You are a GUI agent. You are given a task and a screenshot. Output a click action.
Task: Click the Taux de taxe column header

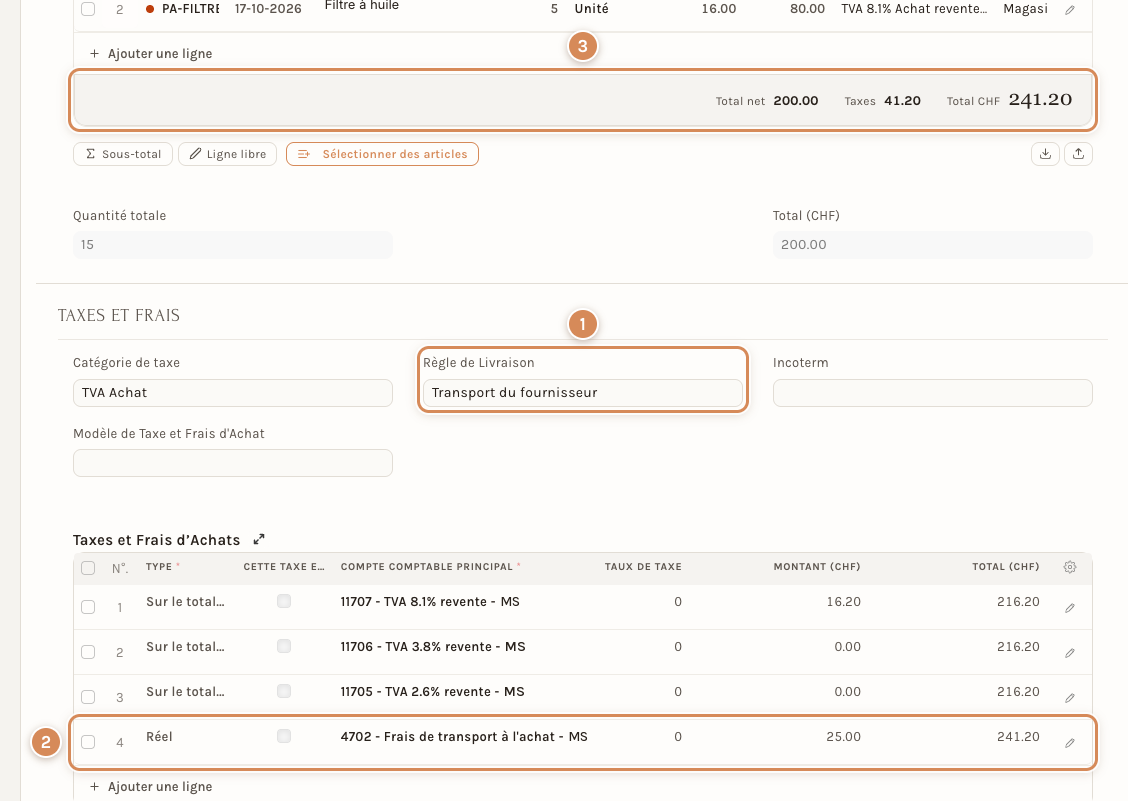[x=643, y=567]
